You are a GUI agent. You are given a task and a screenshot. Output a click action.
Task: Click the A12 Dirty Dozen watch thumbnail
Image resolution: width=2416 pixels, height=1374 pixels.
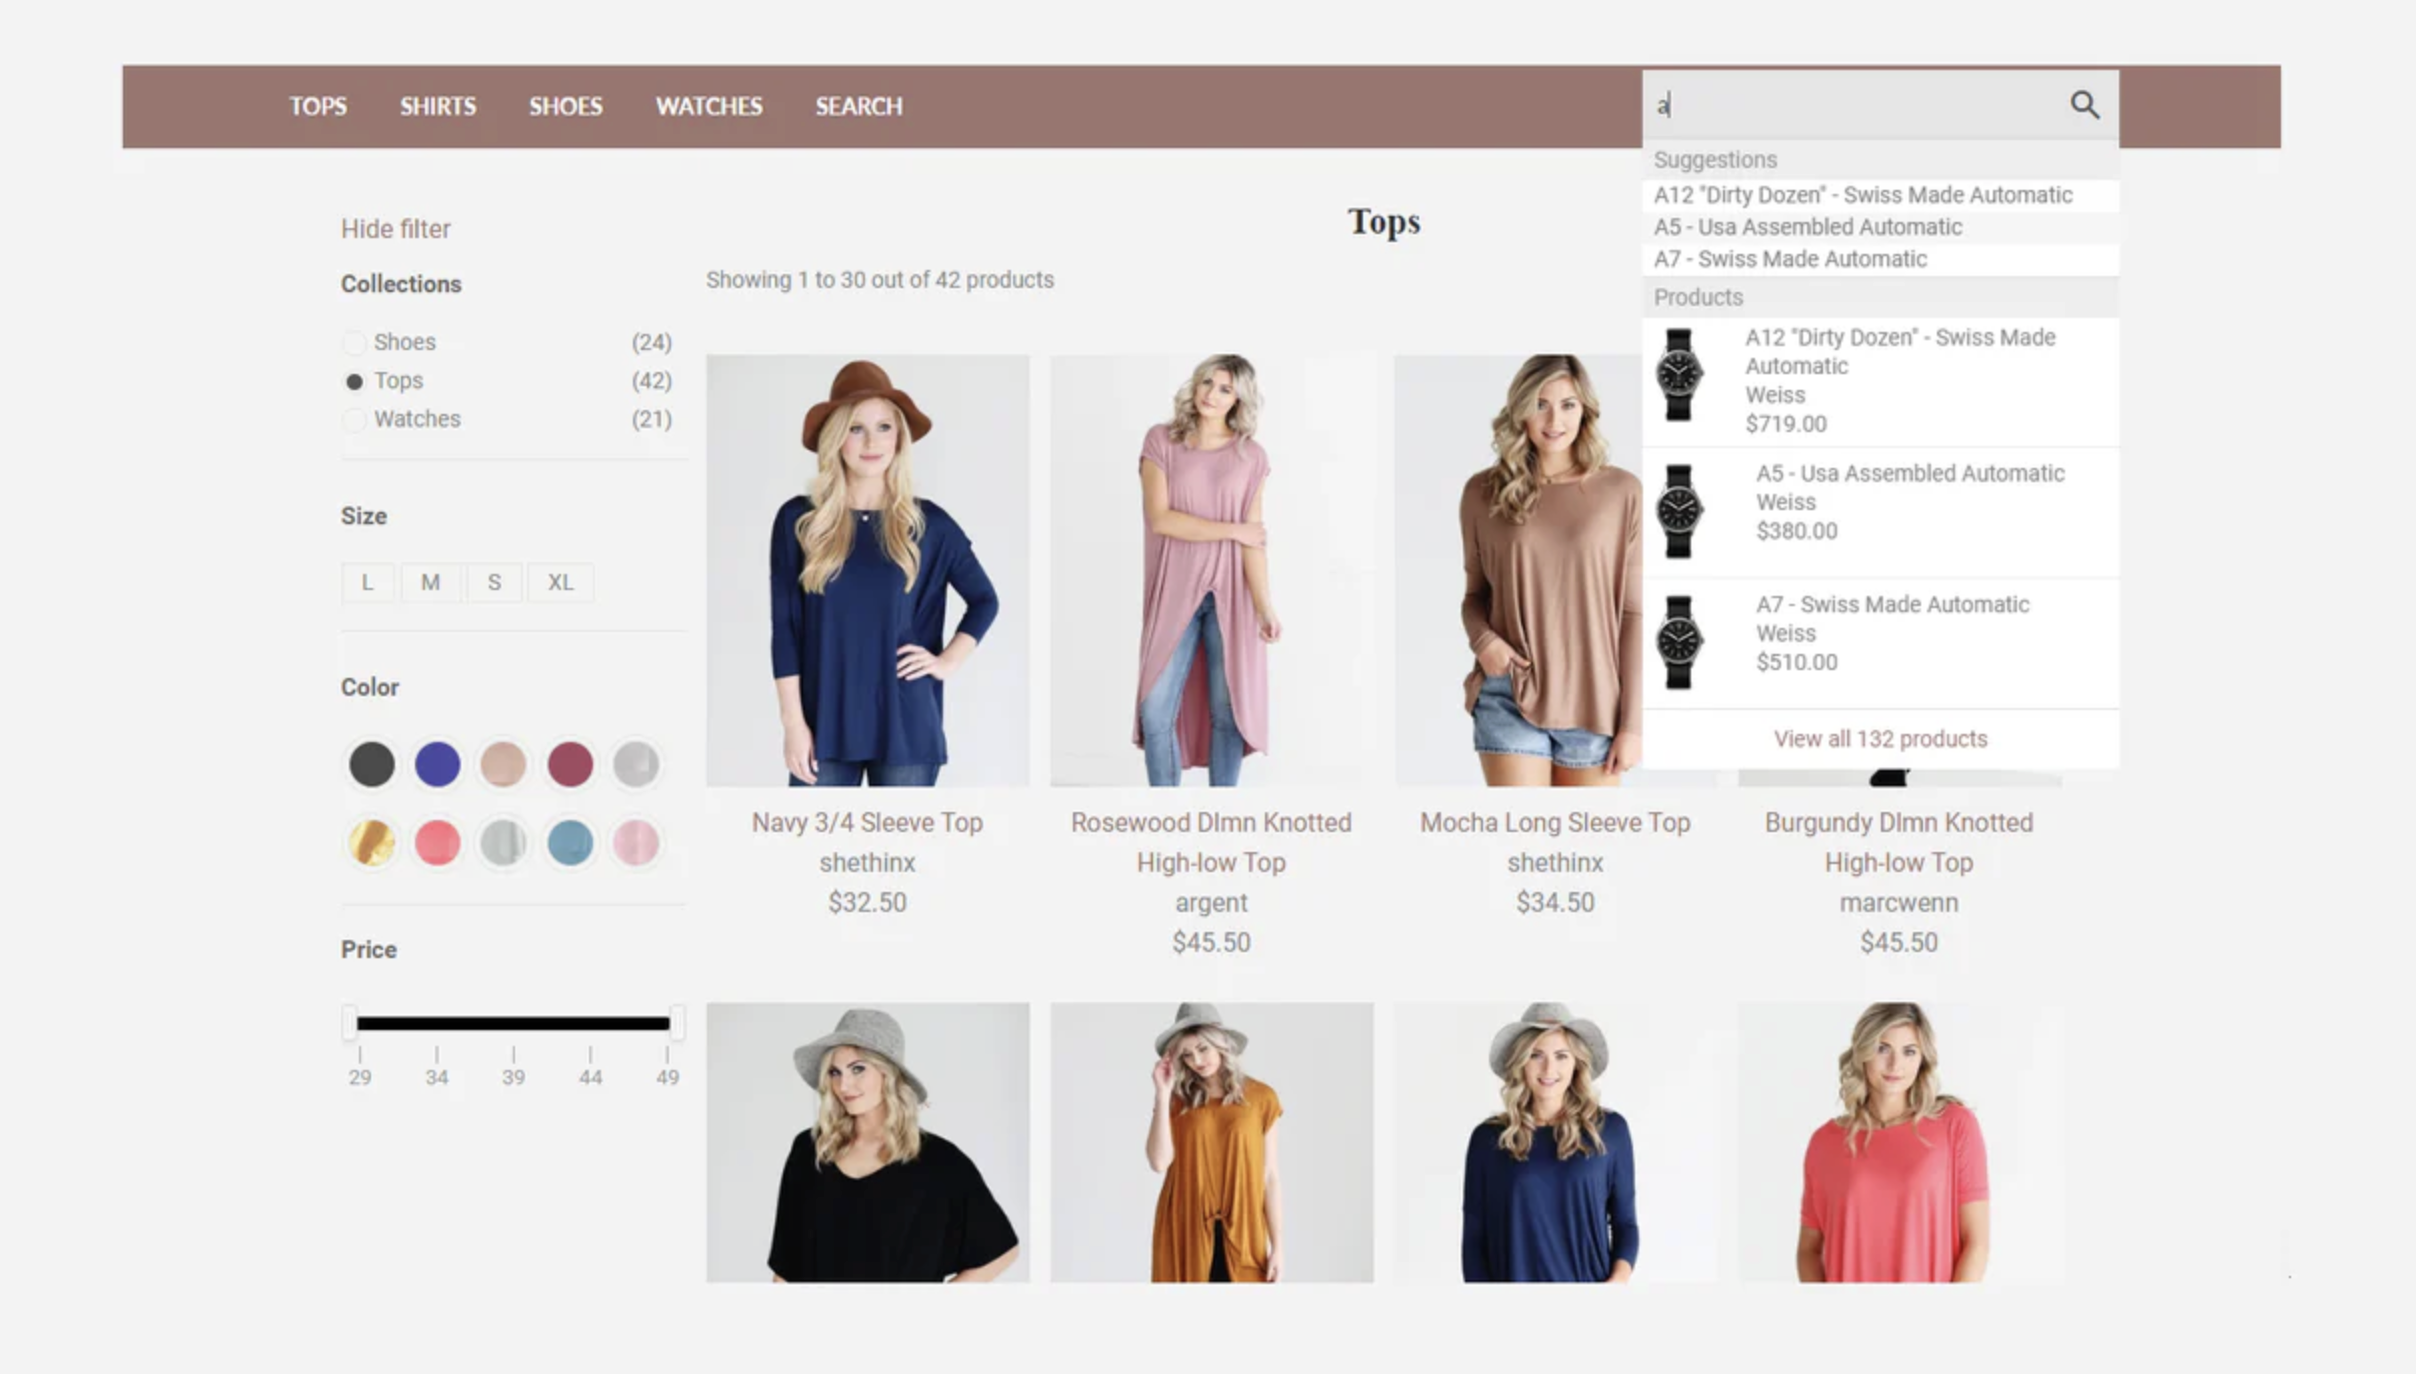pyautogui.click(x=1678, y=375)
